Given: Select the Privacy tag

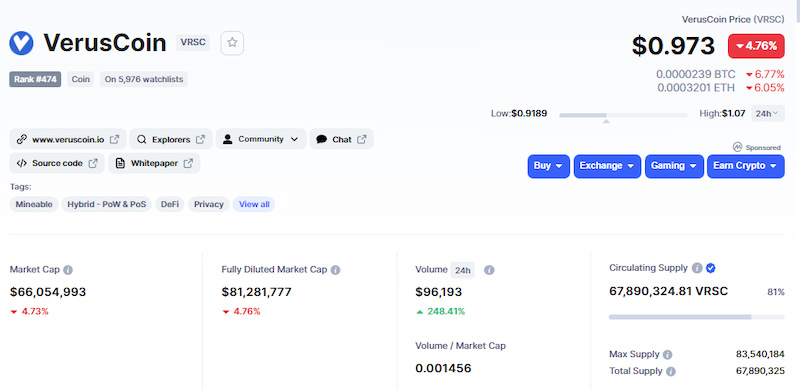Looking at the screenshot, I should [209, 204].
